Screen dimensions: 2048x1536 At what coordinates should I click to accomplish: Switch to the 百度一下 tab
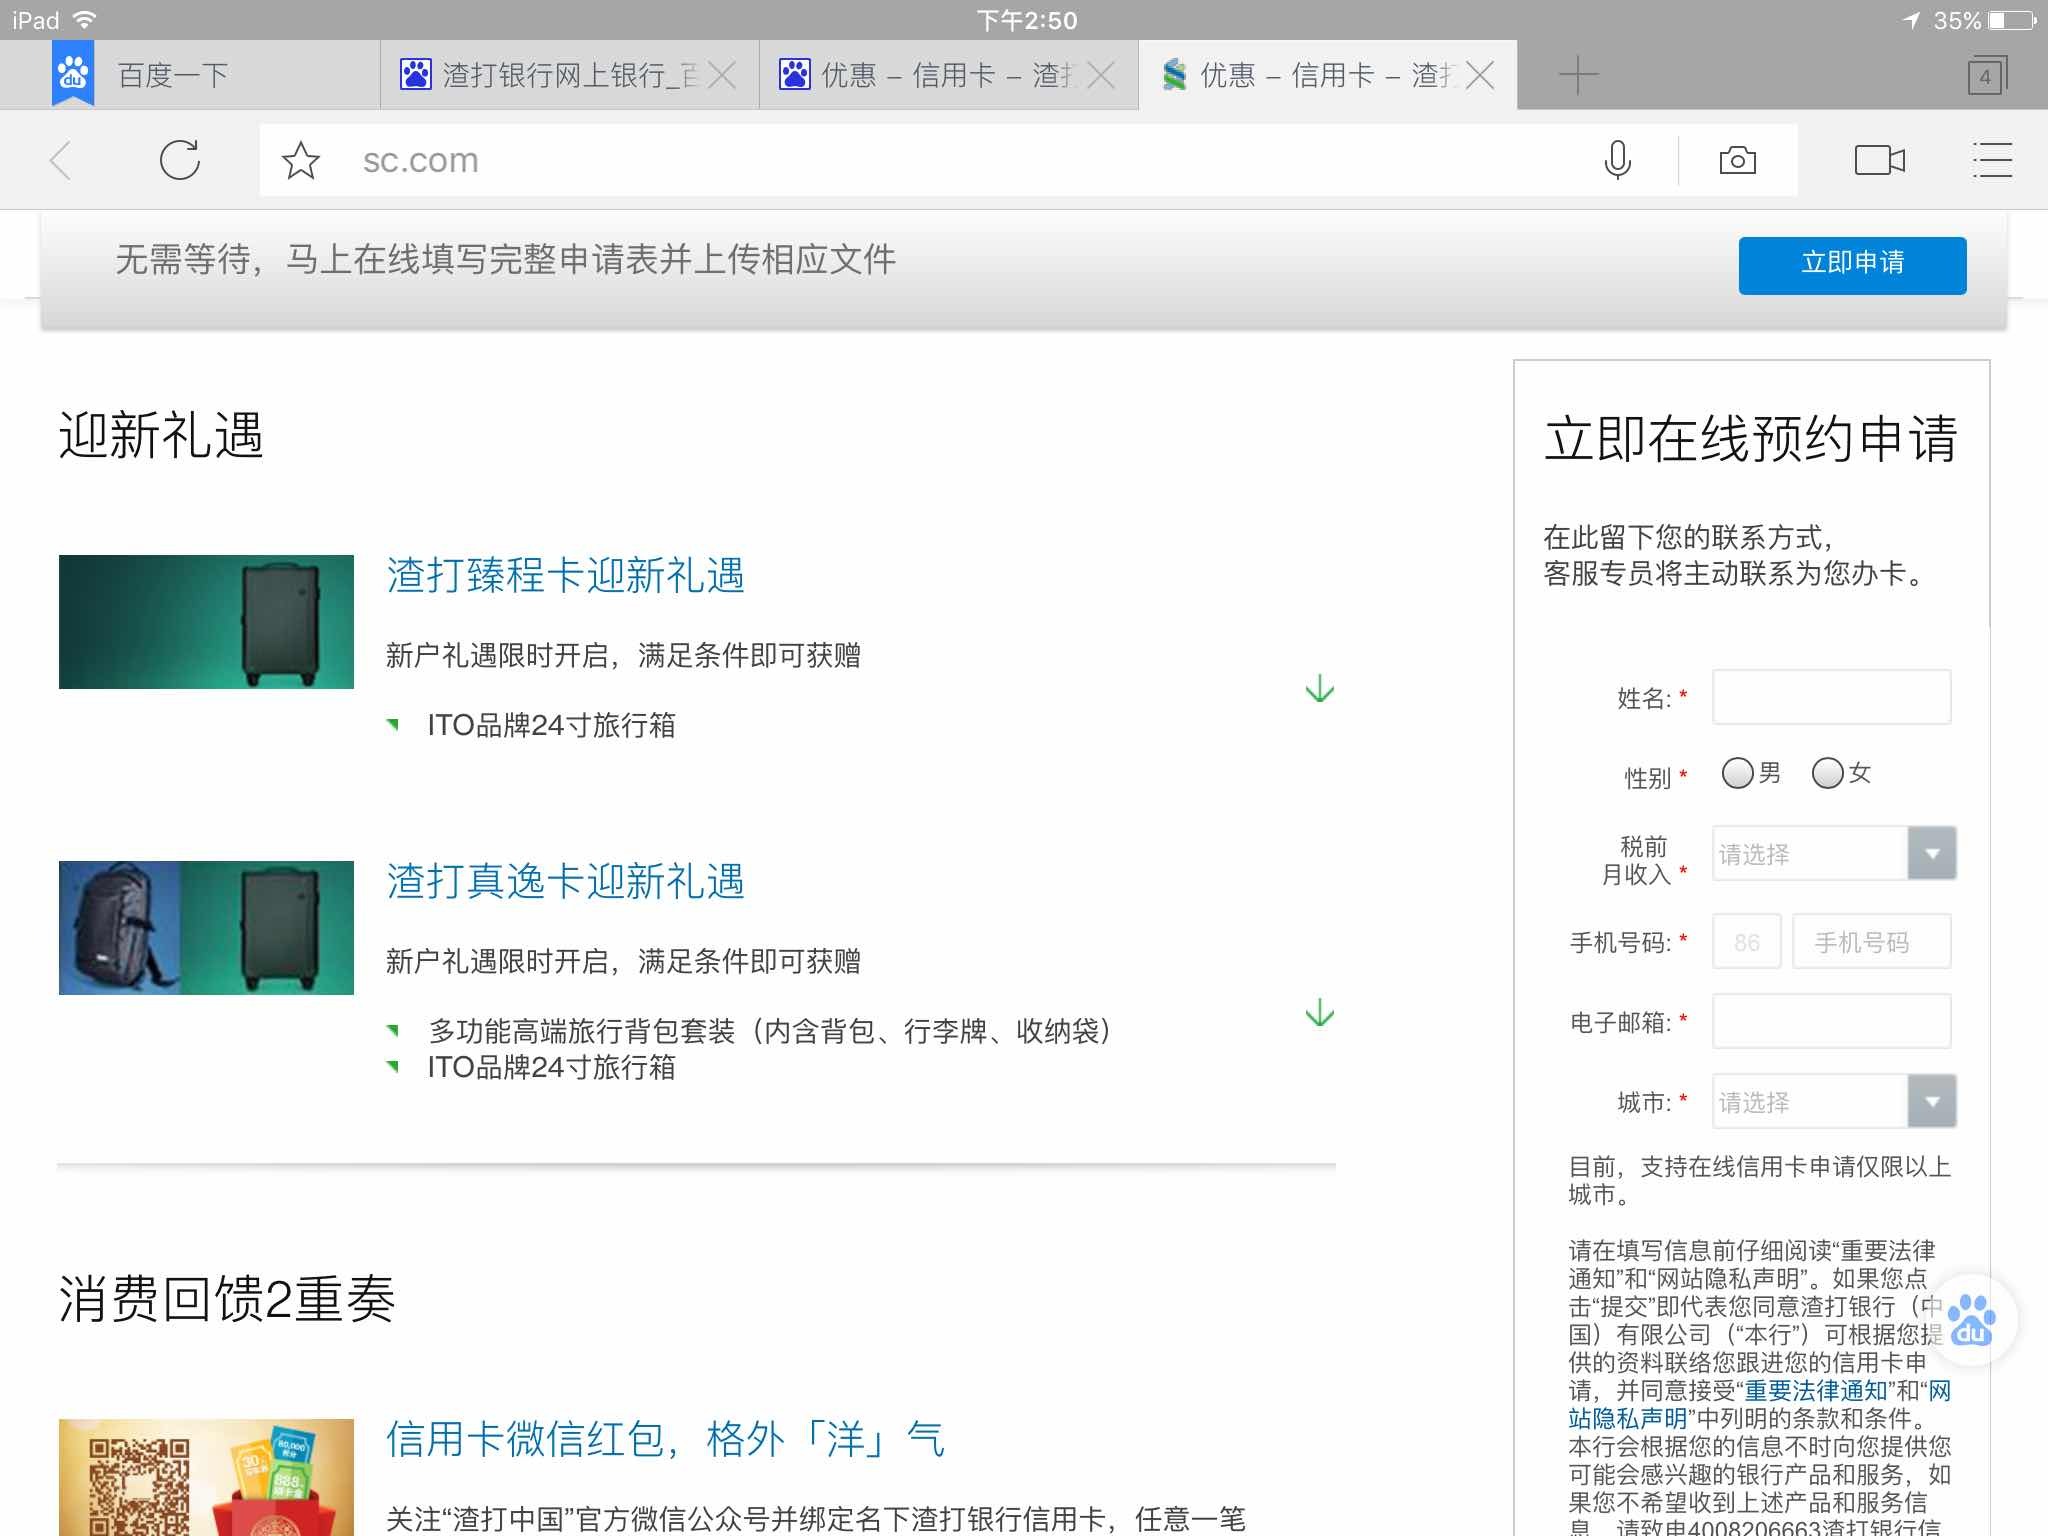190,75
